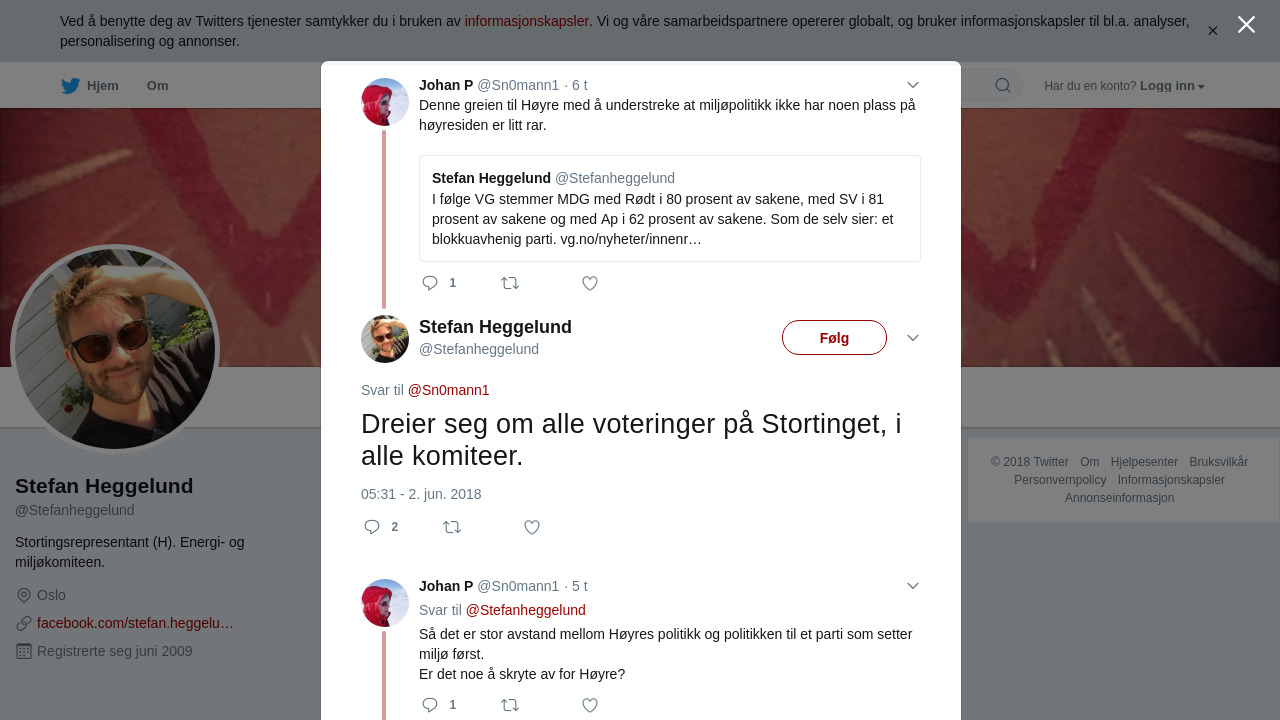Expand more options beside Følg button

[x=913, y=338]
